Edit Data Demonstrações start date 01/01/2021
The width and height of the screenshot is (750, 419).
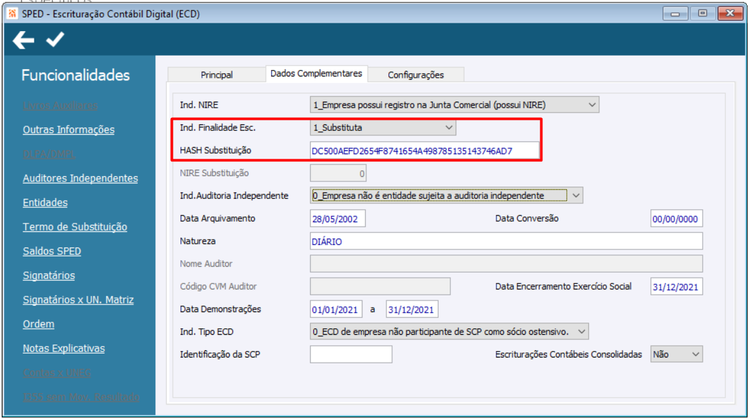pos(336,309)
